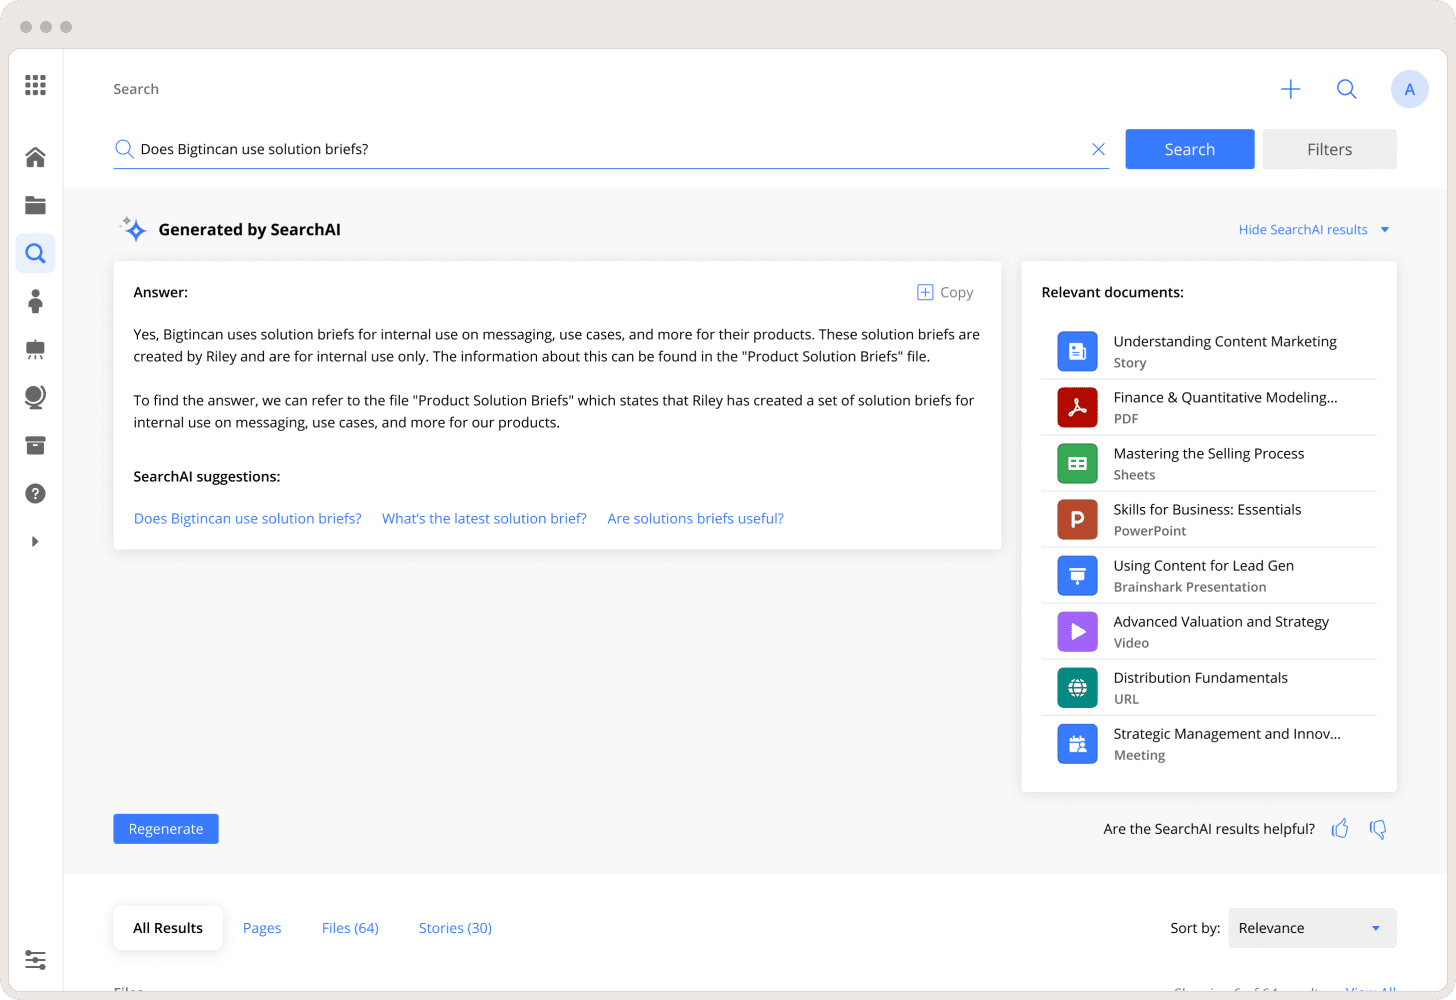Select Finance & Quantitative Modeling title text
This screenshot has height=1000, width=1456.
(x=1225, y=397)
